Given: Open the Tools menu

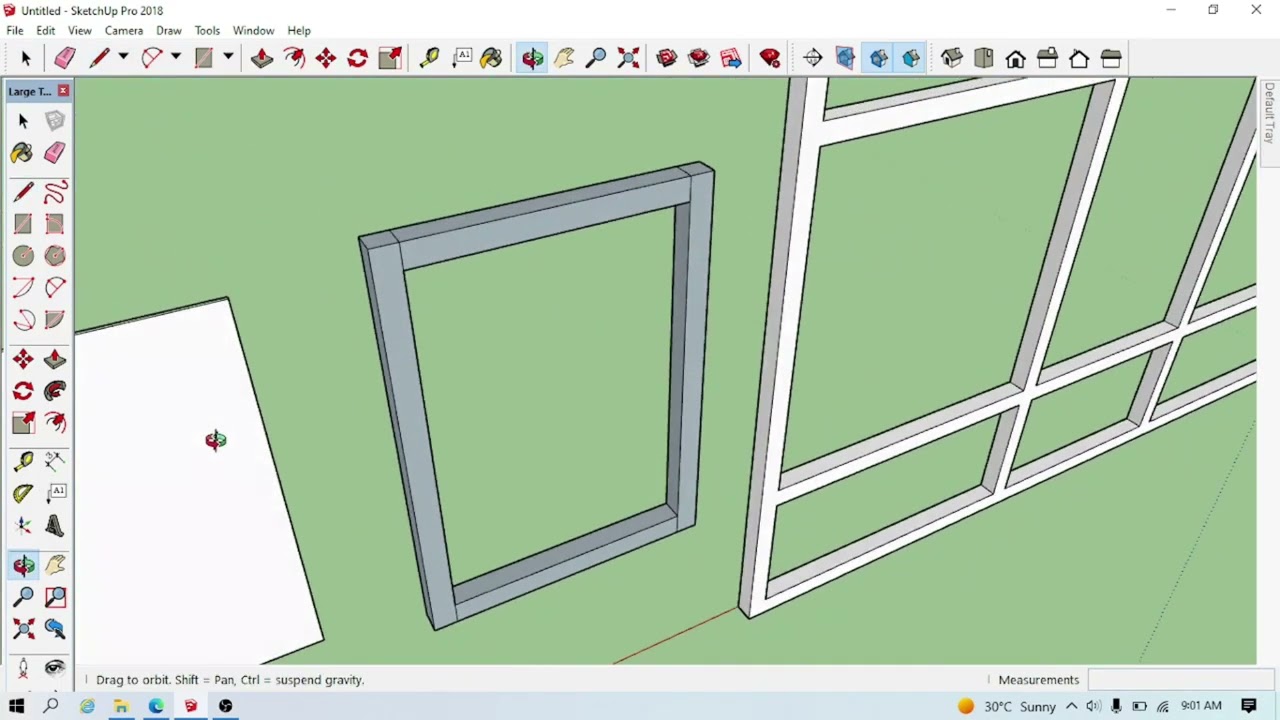Looking at the screenshot, I should [x=207, y=31].
